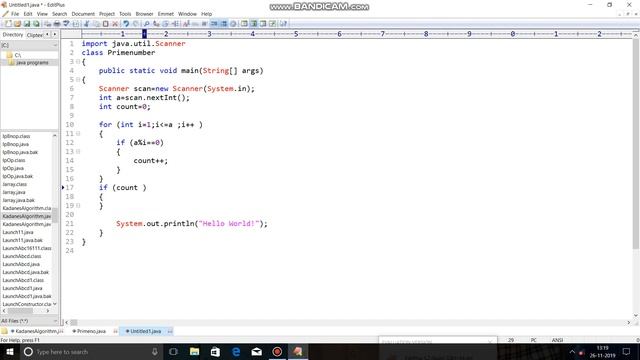Open Find with the magnifier icon
This screenshot has width=640, height=360.
[146, 24]
